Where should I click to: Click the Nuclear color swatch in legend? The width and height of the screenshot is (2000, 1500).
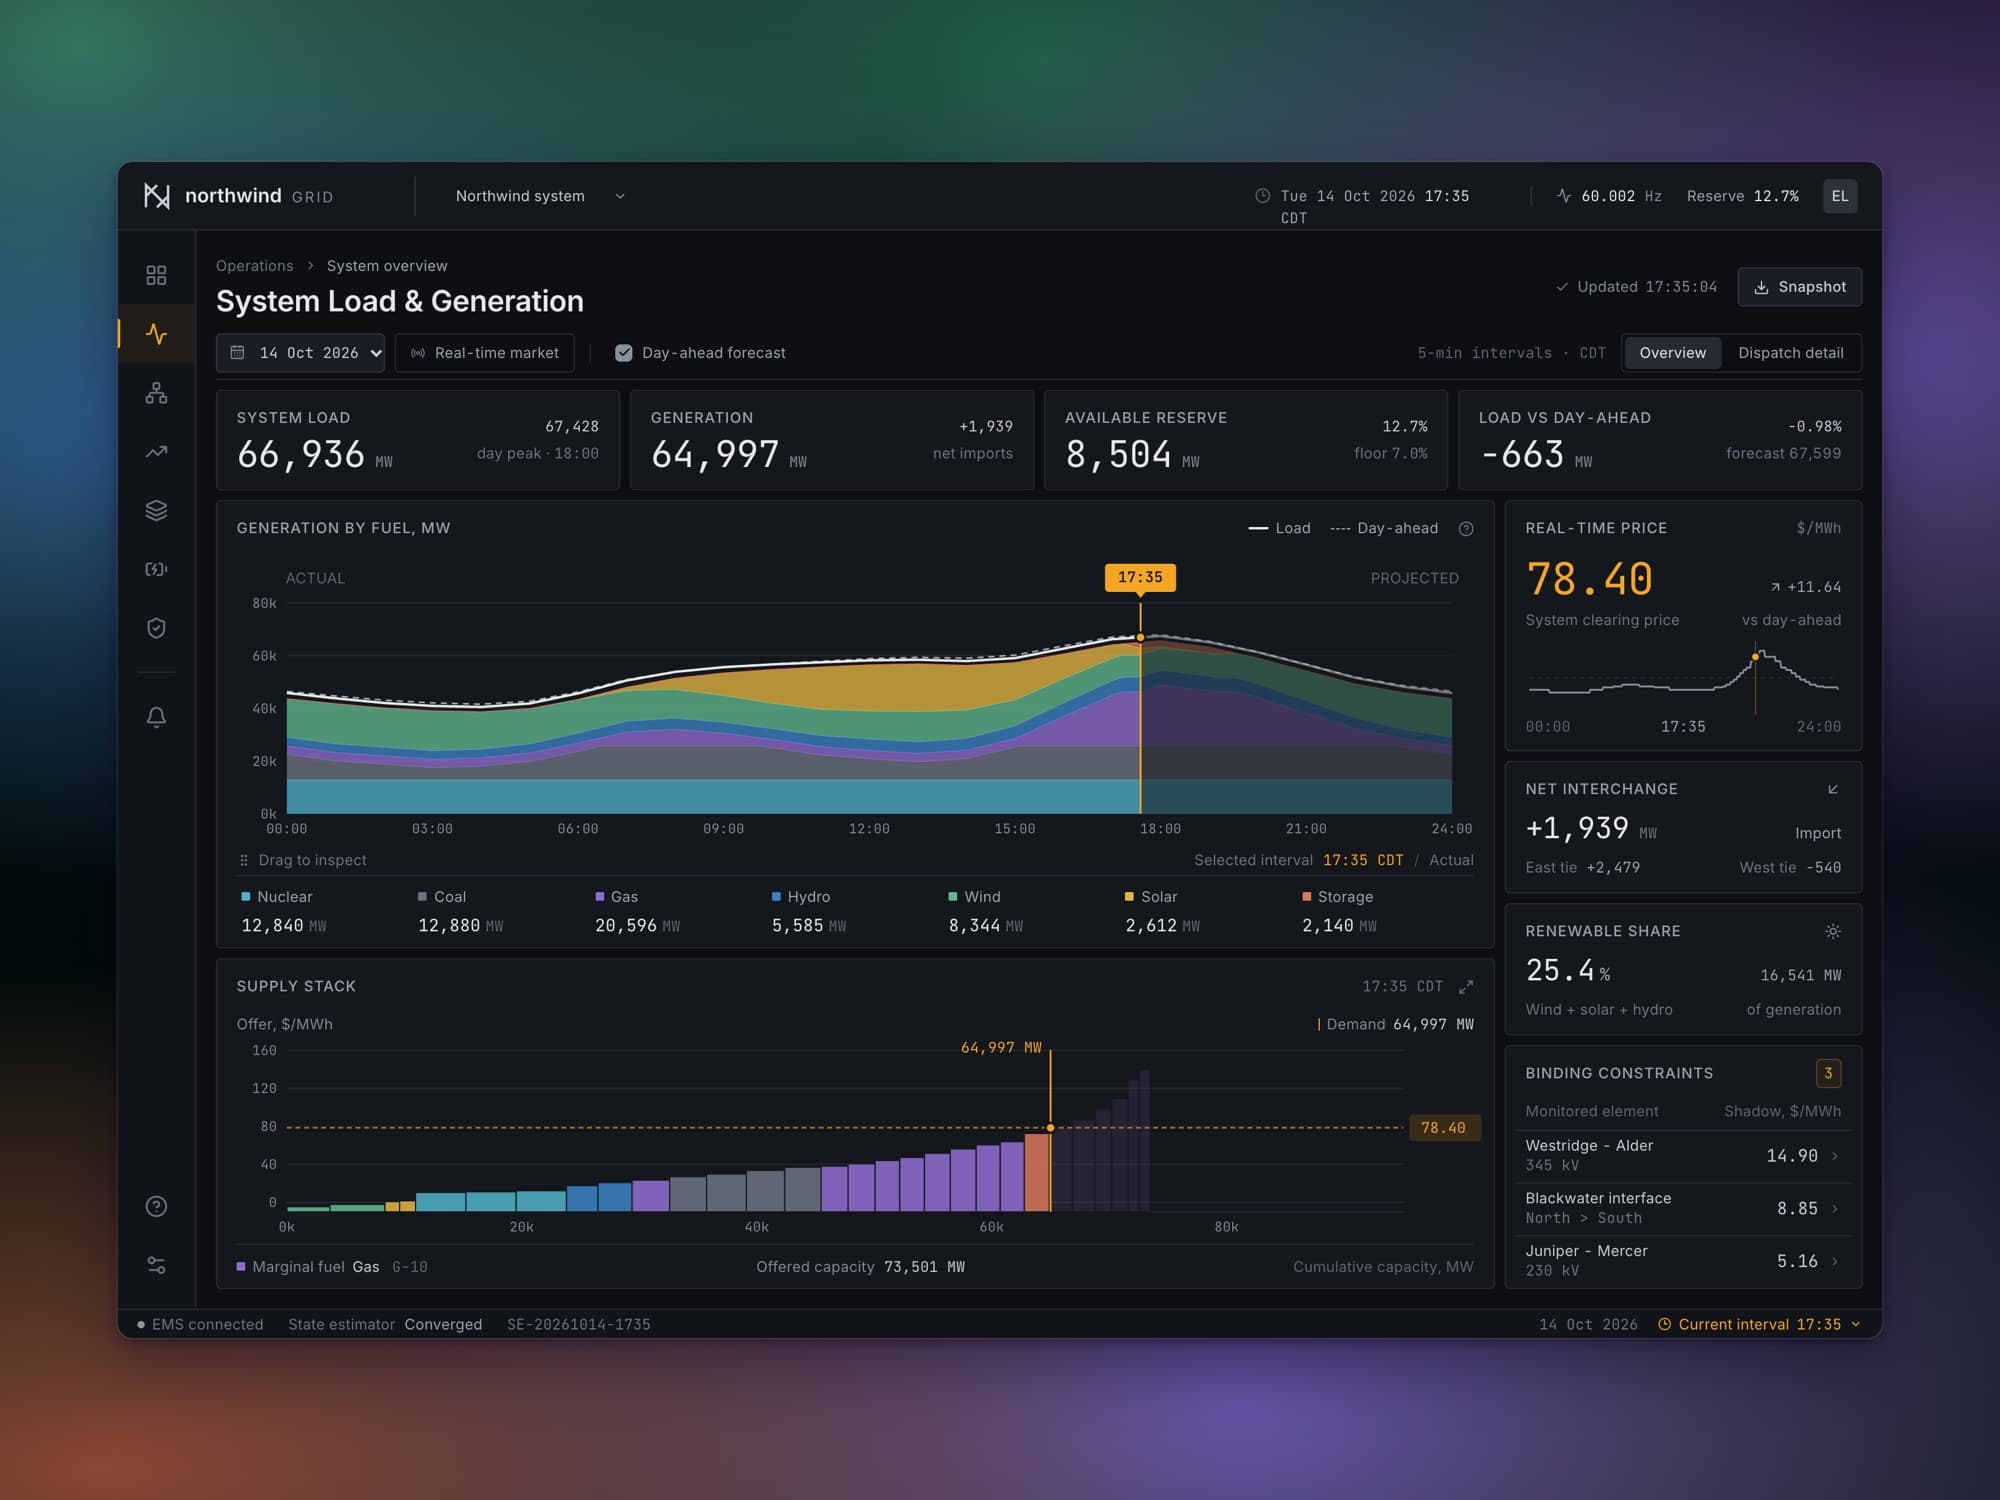click(246, 897)
